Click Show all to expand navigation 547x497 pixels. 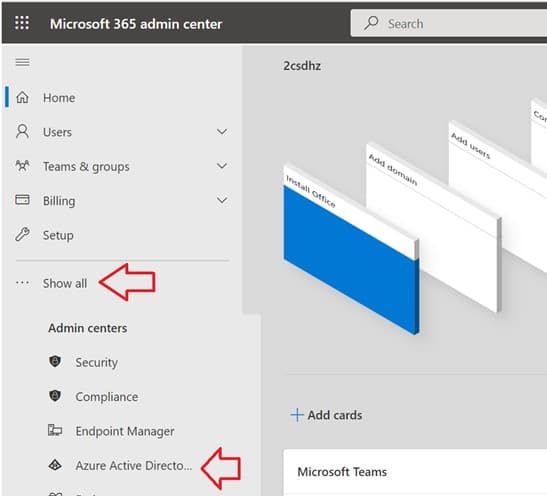click(x=65, y=283)
